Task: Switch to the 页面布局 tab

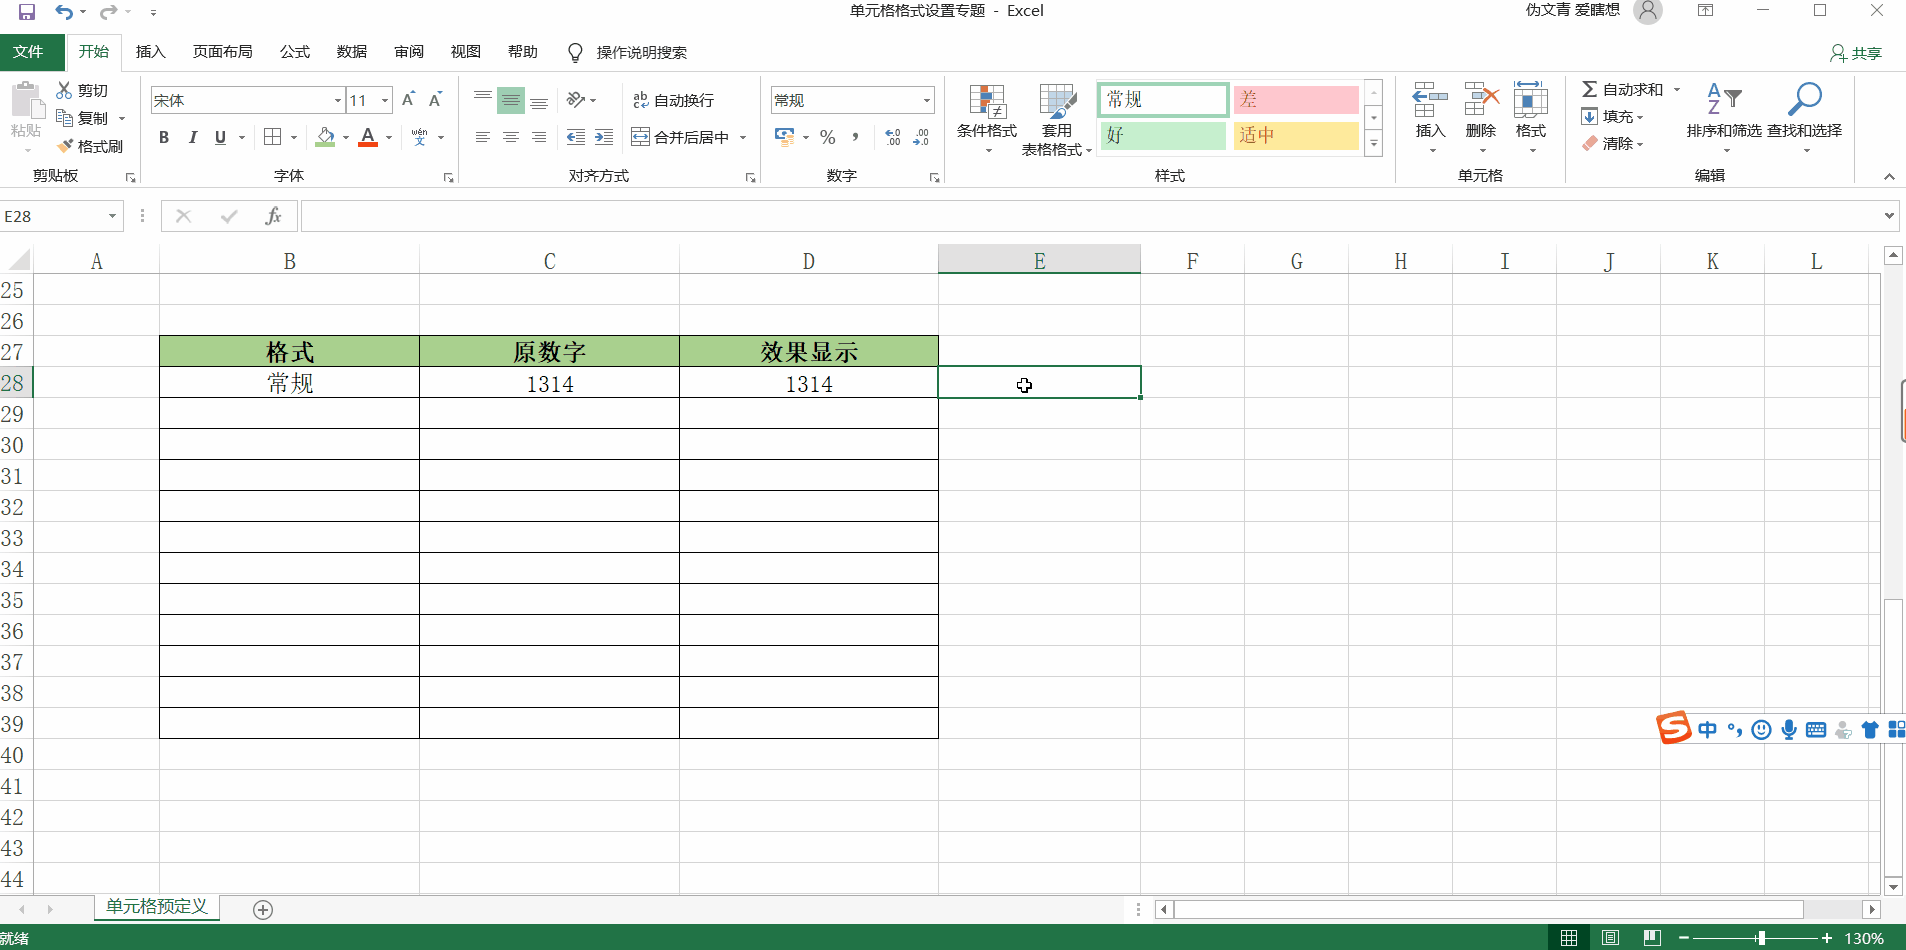Action: point(222,52)
